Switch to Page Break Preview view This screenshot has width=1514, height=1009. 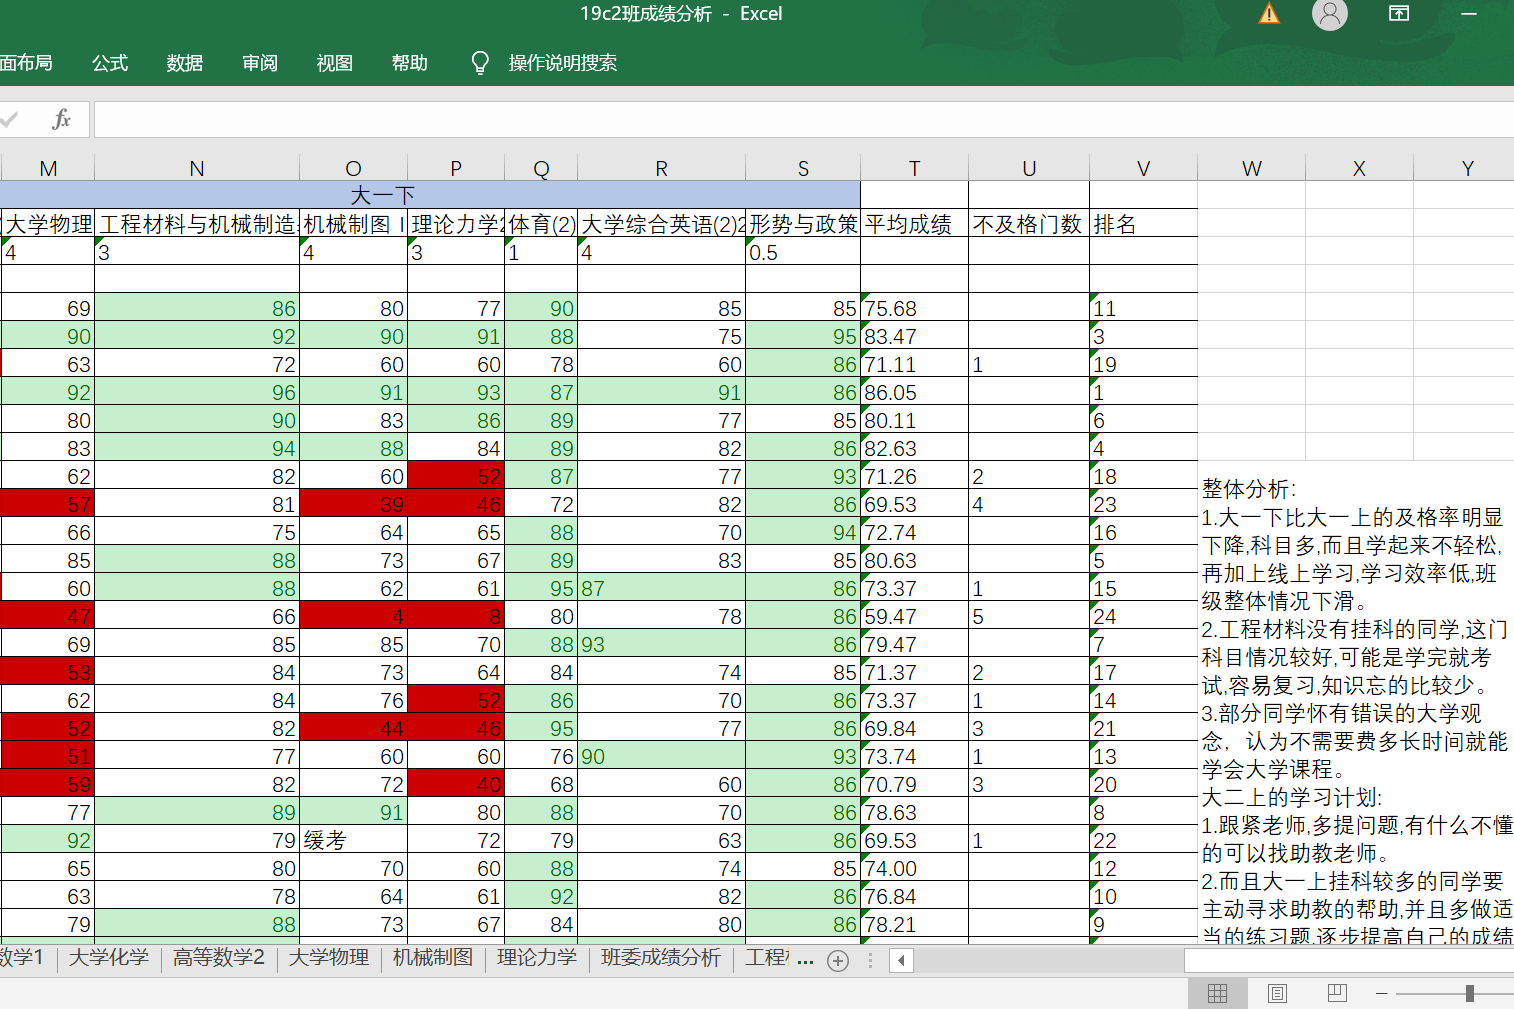click(x=1337, y=993)
